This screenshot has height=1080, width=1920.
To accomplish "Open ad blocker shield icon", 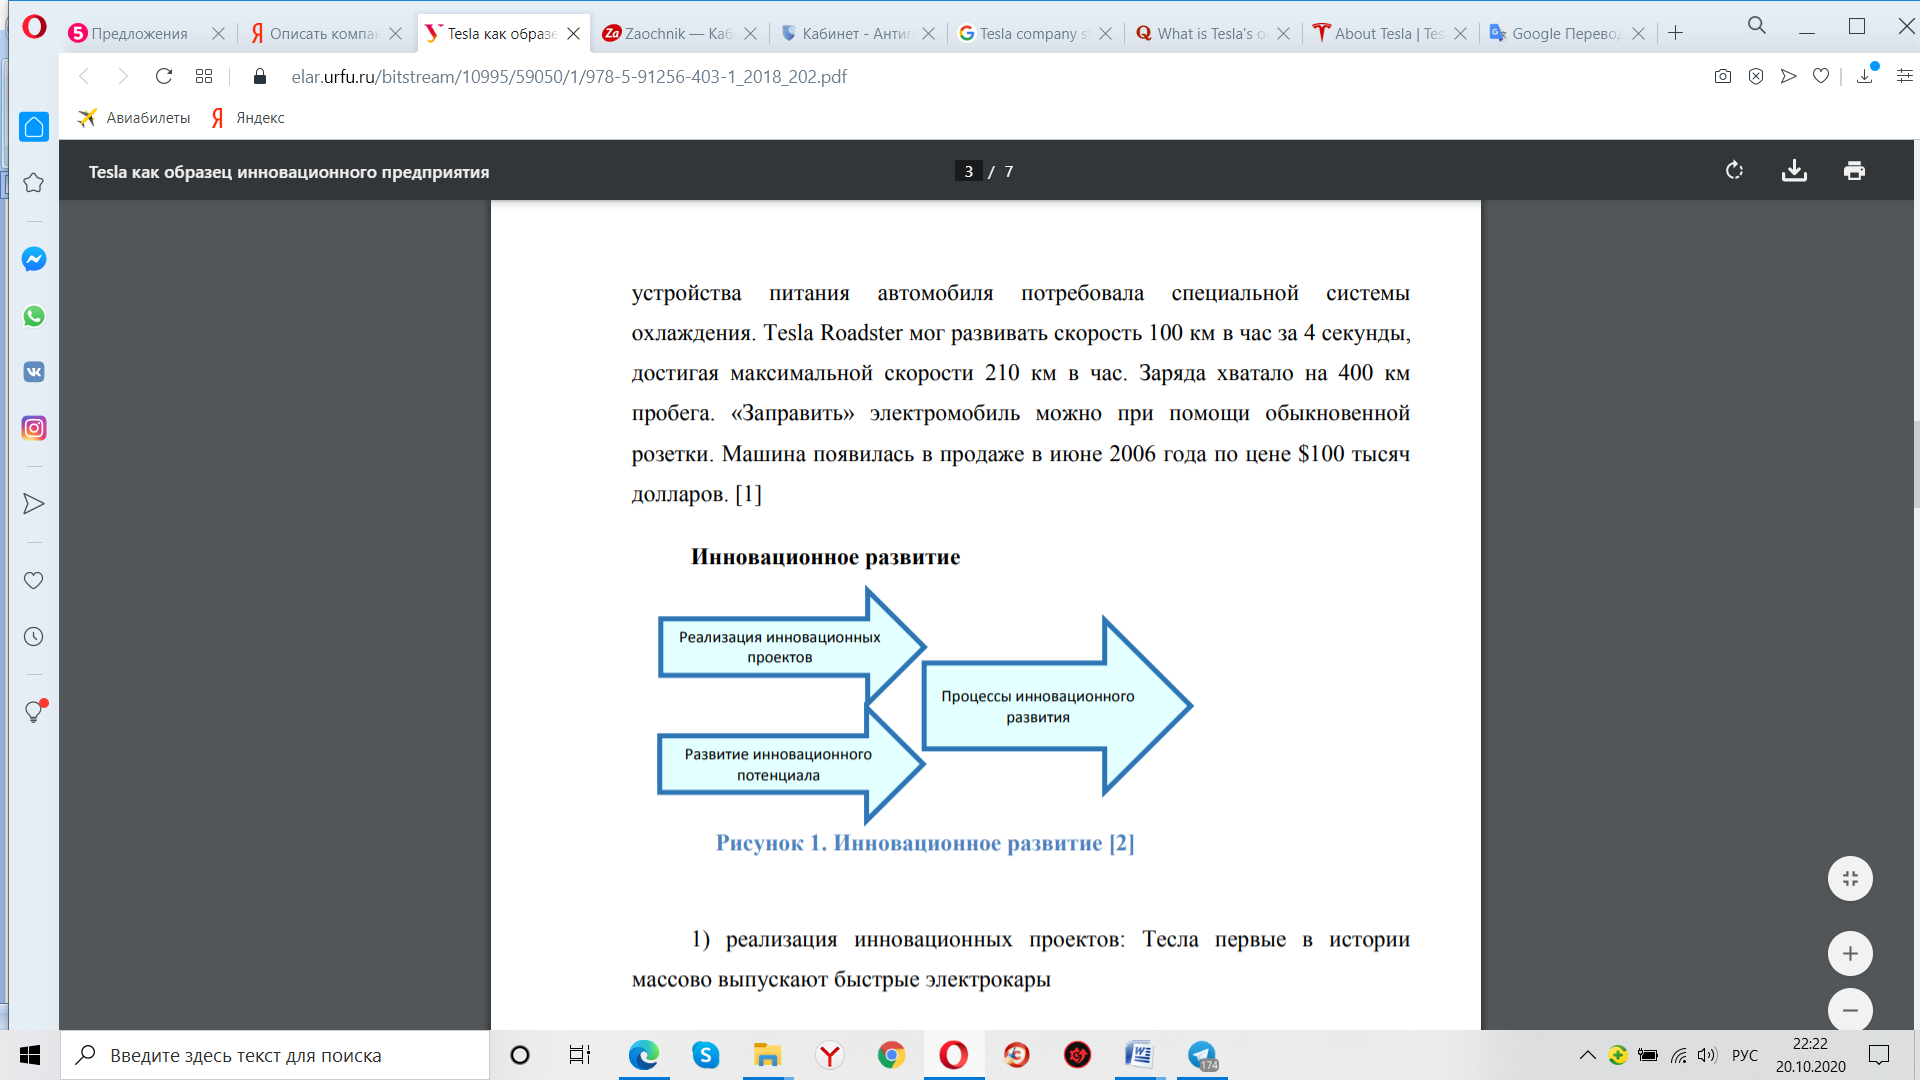I will pyautogui.click(x=1756, y=76).
